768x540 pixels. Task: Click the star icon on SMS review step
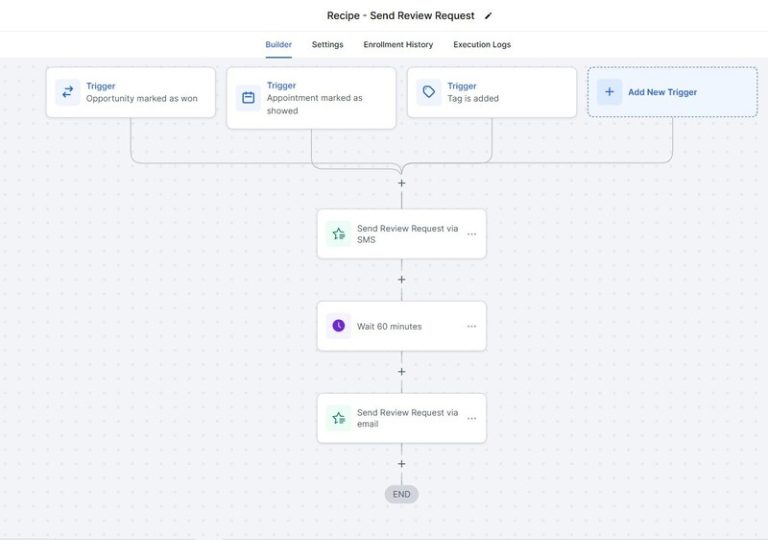click(x=338, y=234)
